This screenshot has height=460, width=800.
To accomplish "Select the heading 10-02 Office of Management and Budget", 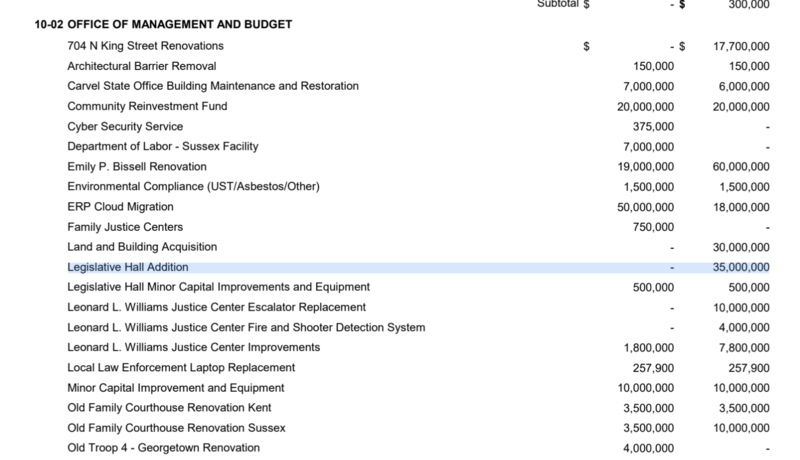I will (163, 24).
